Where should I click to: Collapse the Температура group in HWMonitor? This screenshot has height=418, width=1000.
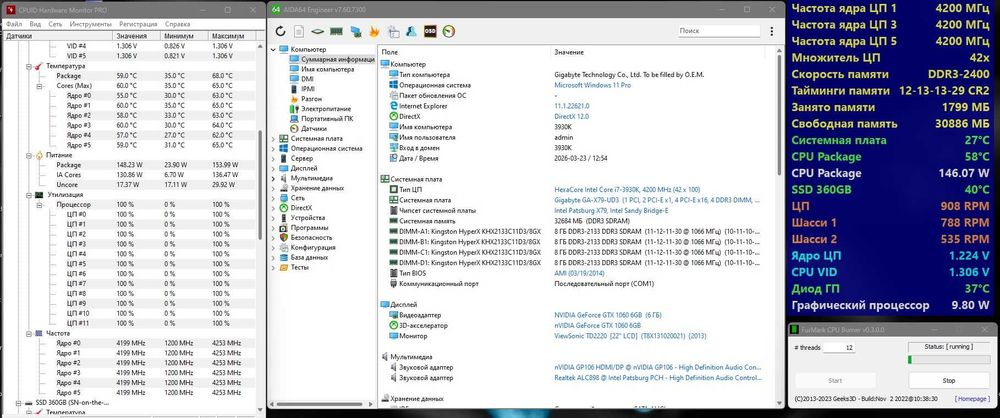[29, 66]
